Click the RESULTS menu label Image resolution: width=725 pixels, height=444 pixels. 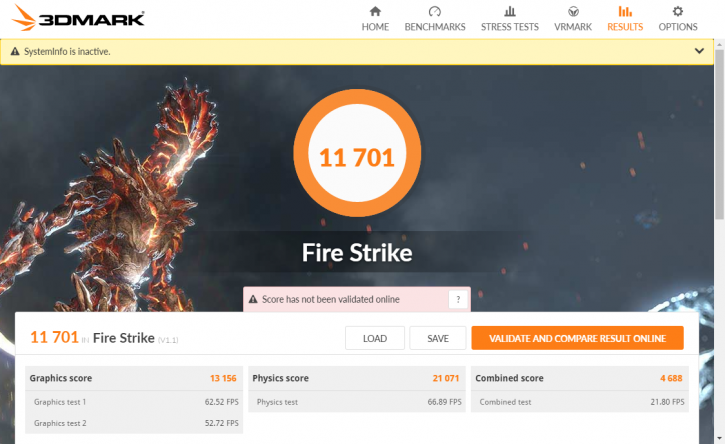pos(625,27)
